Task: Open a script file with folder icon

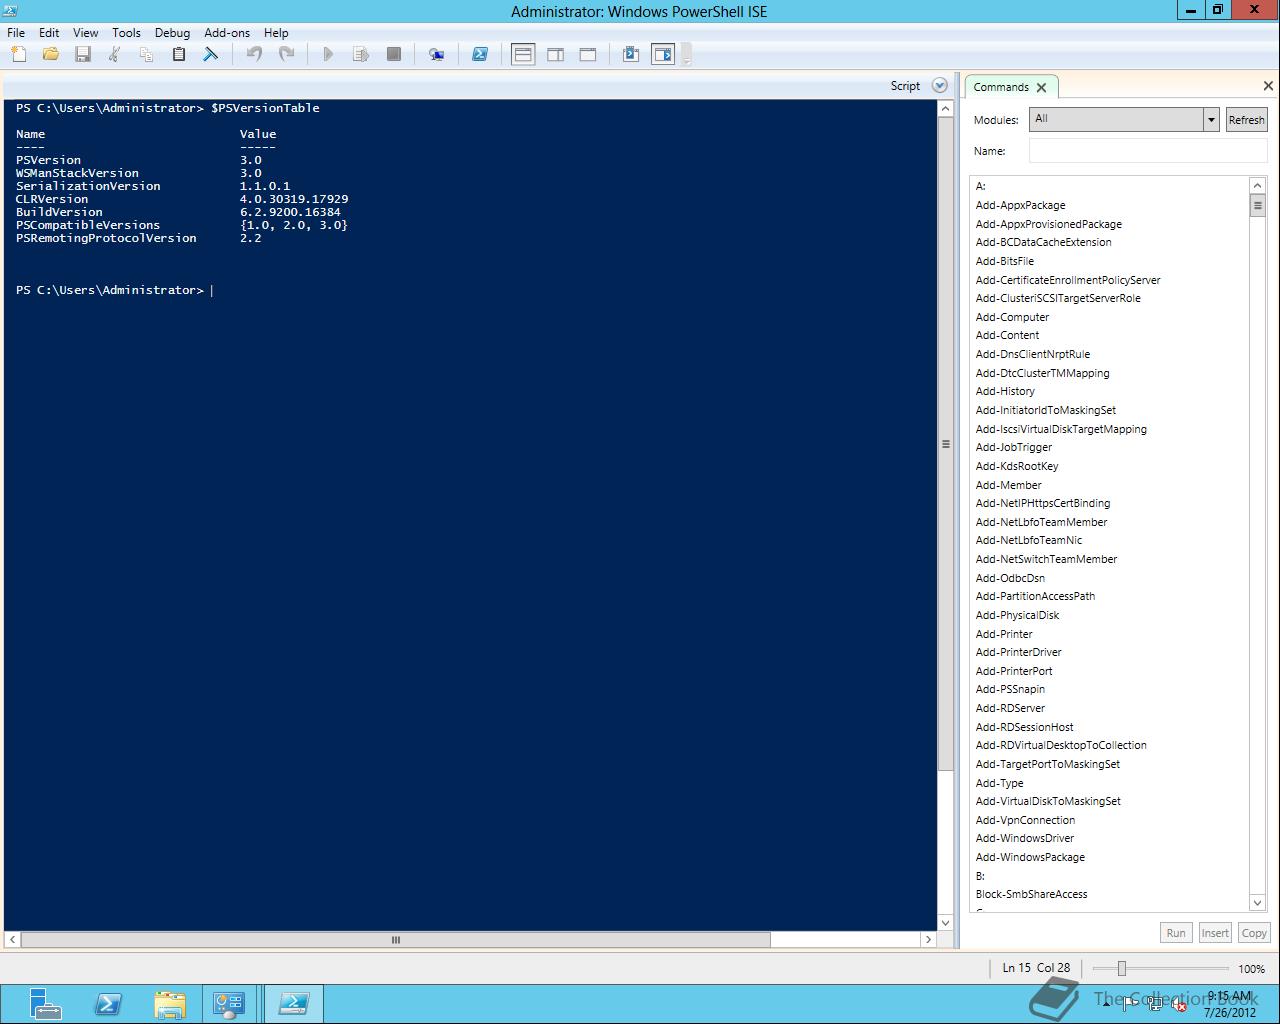Action: click(50, 54)
